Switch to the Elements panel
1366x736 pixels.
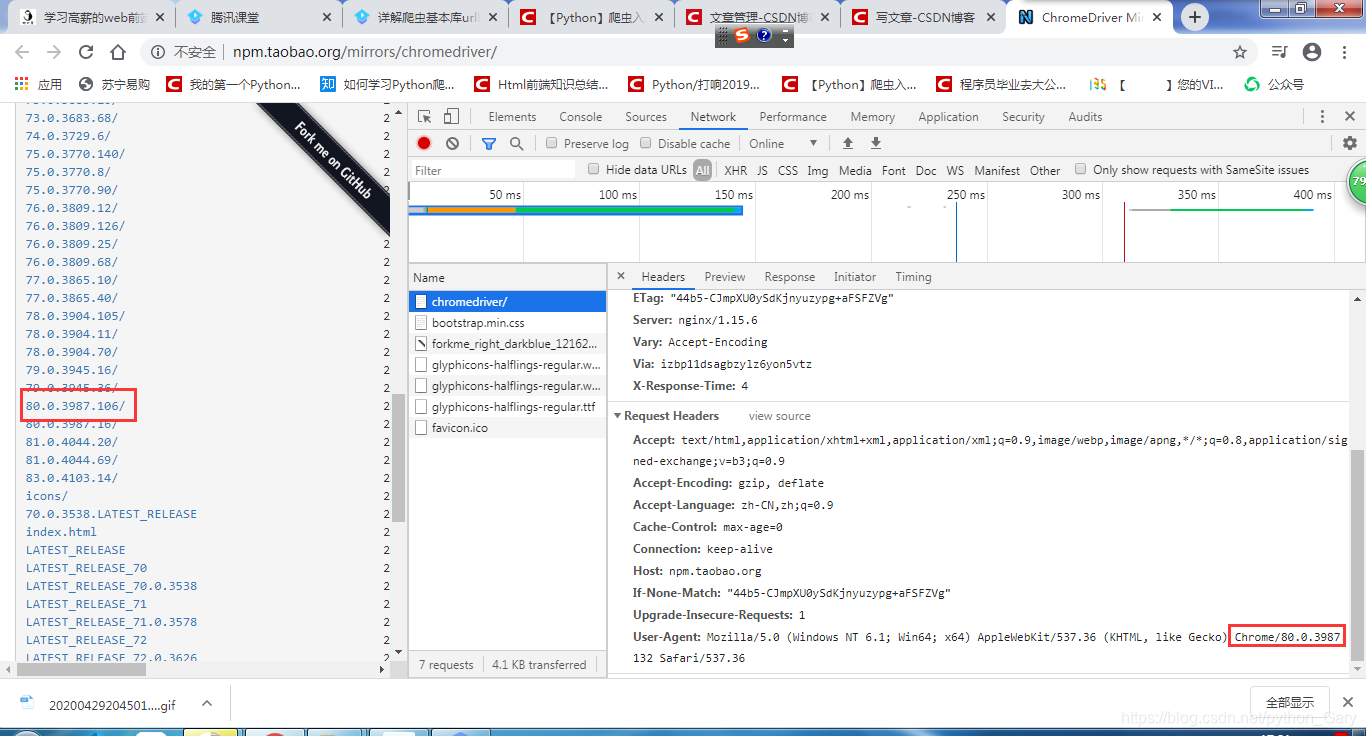coord(513,117)
